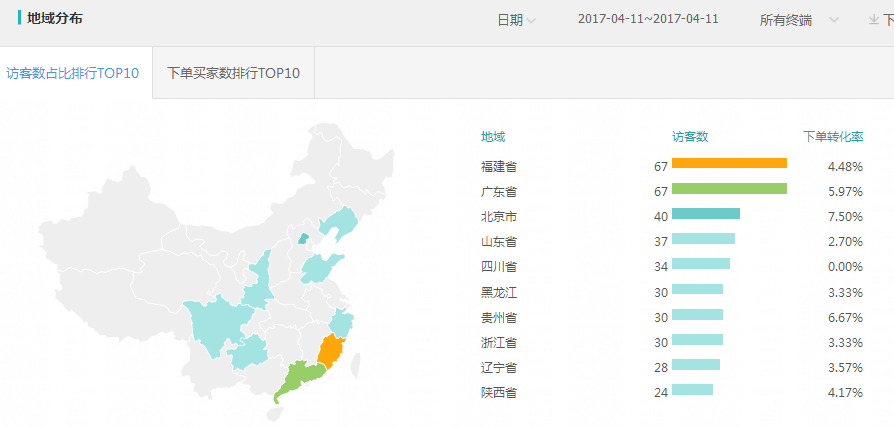Screen dimensions: 894x427
Task: Click the 4.48% conversion rate value
Action: [x=845, y=167]
